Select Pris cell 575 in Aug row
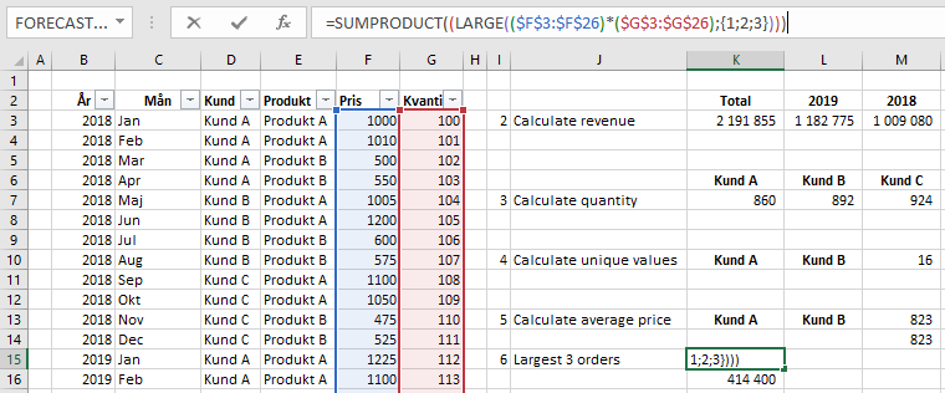The height and width of the screenshot is (393, 945). (368, 260)
